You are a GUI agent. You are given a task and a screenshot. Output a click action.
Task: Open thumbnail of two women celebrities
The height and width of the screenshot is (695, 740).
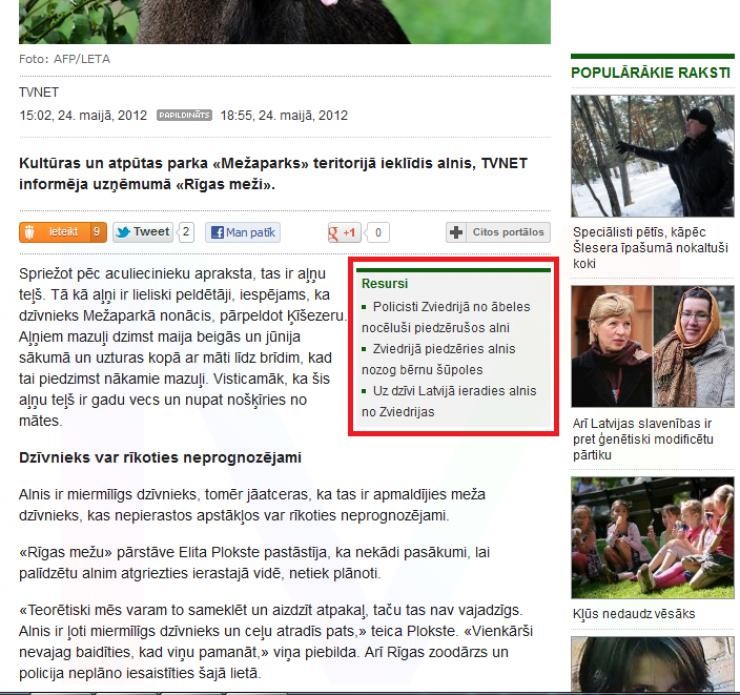pos(650,346)
